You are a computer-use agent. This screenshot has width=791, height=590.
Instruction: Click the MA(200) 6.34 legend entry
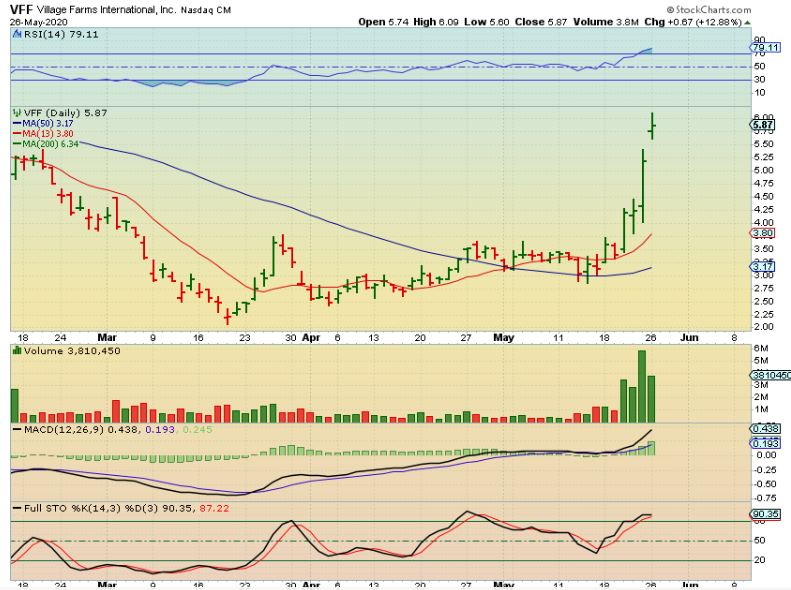coord(45,144)
